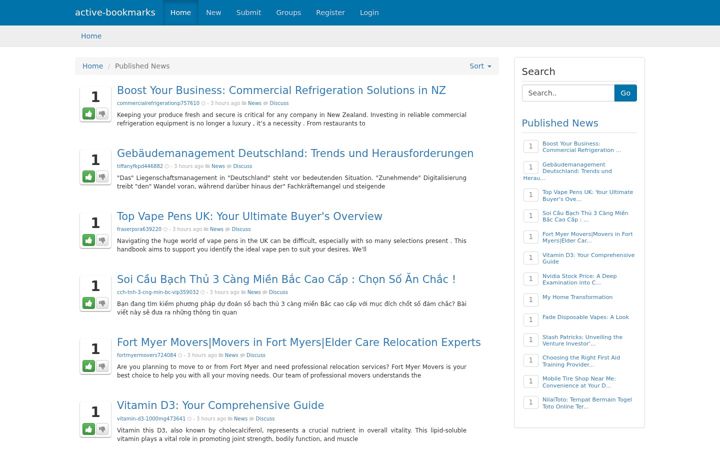Upvote the Soi Cầu Bạch Thủ post
The width and height of the screenshot is (720, 450).
click(x=89, y=303)
